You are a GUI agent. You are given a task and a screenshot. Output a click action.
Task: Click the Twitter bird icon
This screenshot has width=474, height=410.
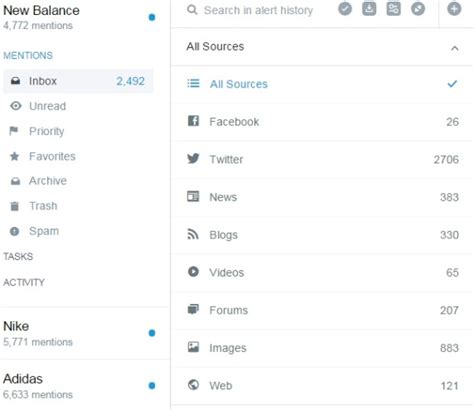pyautogui.click(x=193, y=158)
